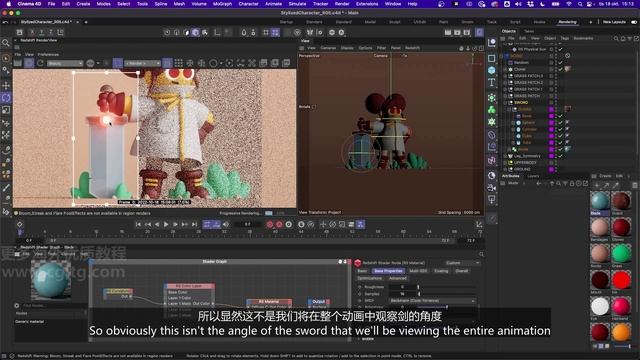The width and height of the screenshot is (640, 360).
Task: Toggle the check mark of Random effector
Action: (560, 63)
